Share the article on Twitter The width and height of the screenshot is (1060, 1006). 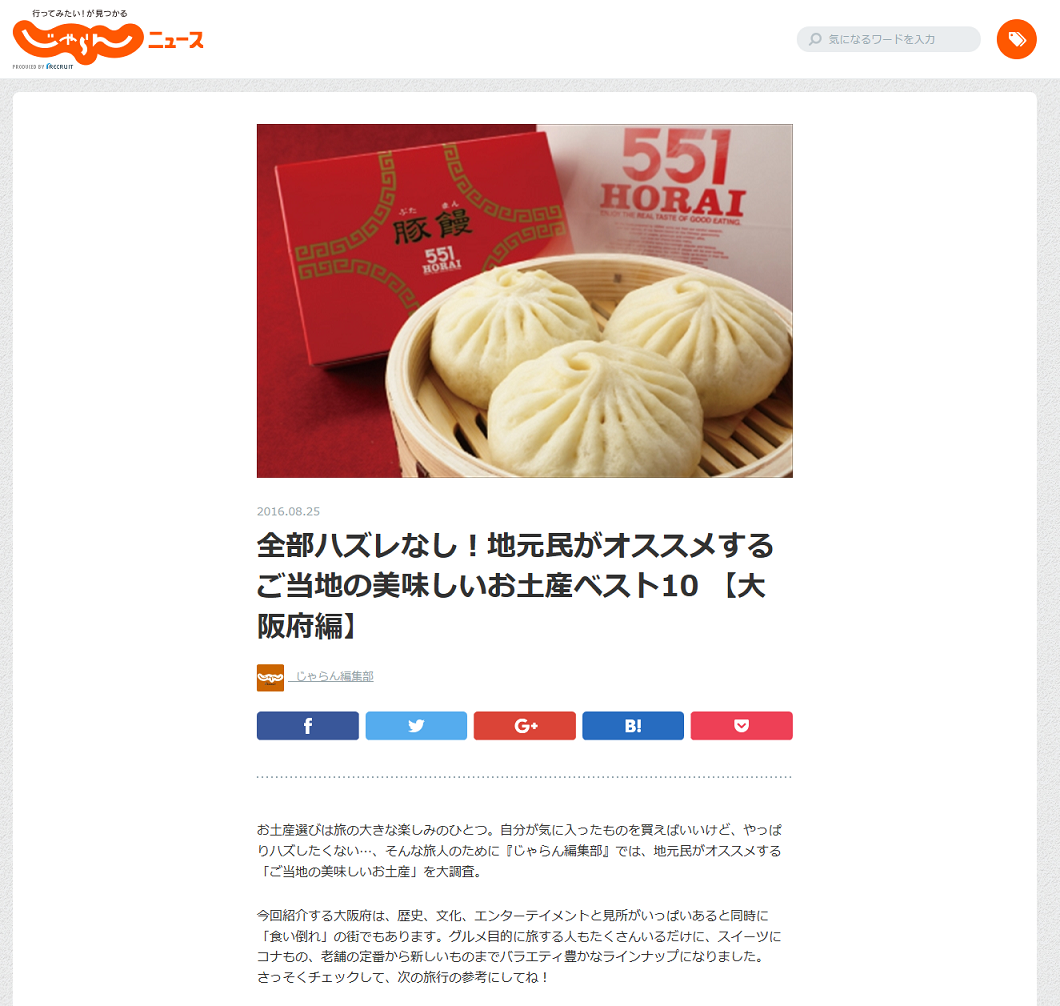coord(416,725)
